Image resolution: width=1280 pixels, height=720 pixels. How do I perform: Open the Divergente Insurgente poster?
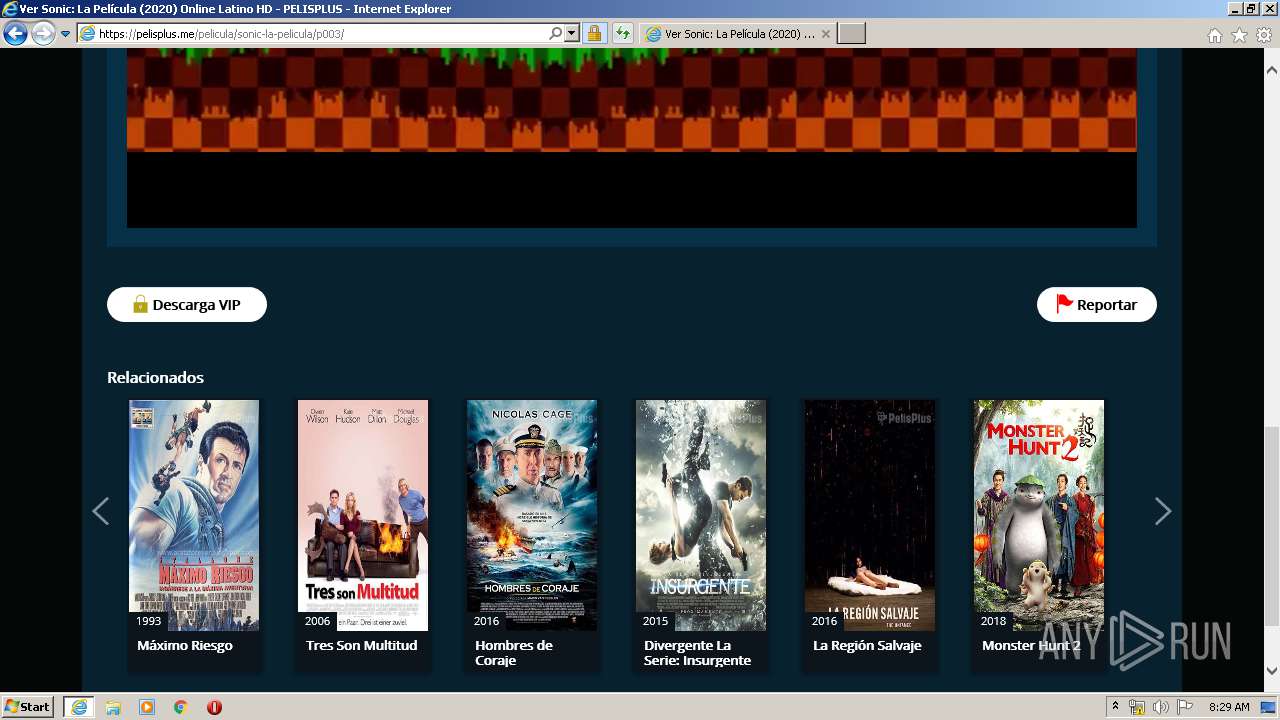point(701,515)
